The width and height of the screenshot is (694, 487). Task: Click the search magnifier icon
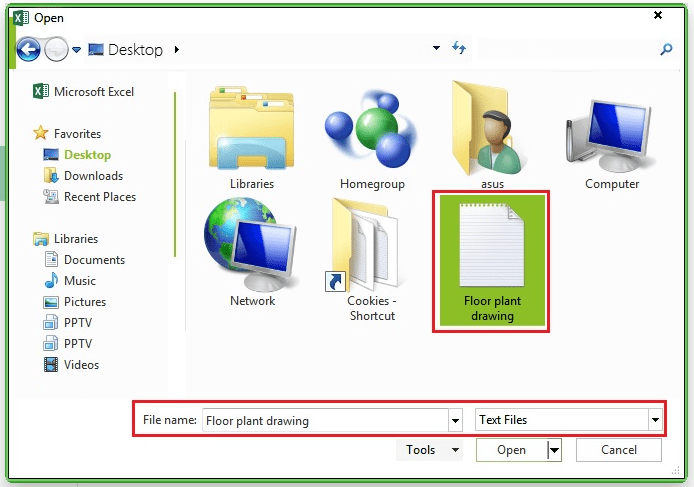pos(666,48)
